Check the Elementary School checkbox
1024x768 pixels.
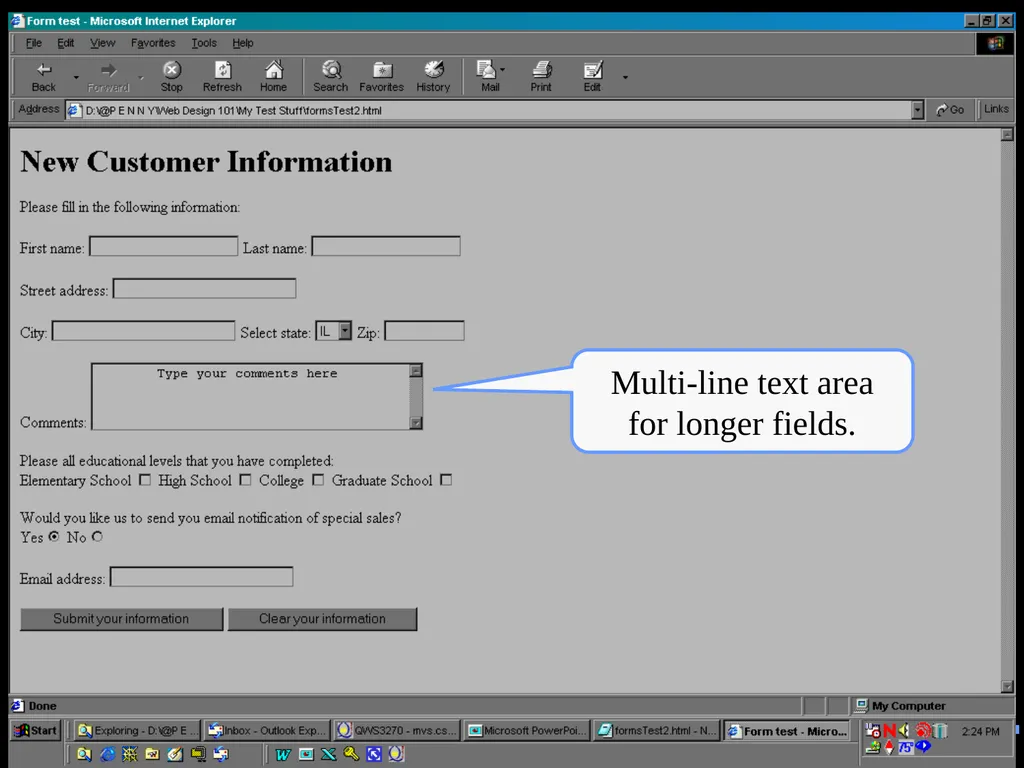(x=145, y=480)
